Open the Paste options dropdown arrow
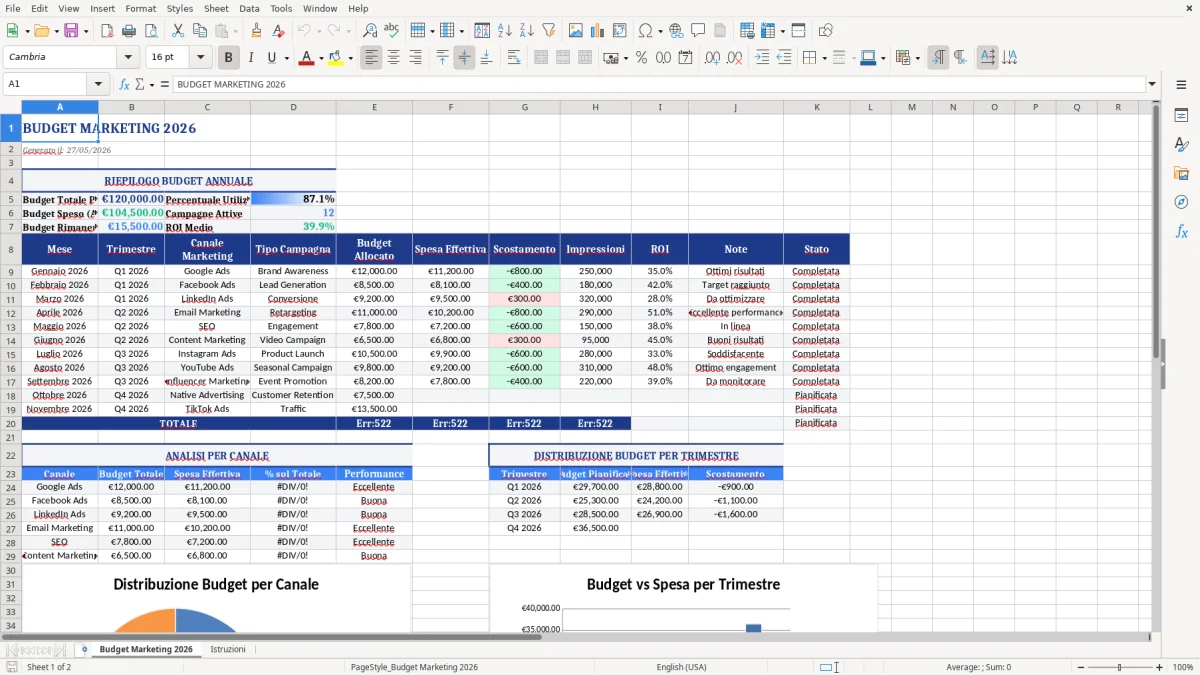 [235, 31]
